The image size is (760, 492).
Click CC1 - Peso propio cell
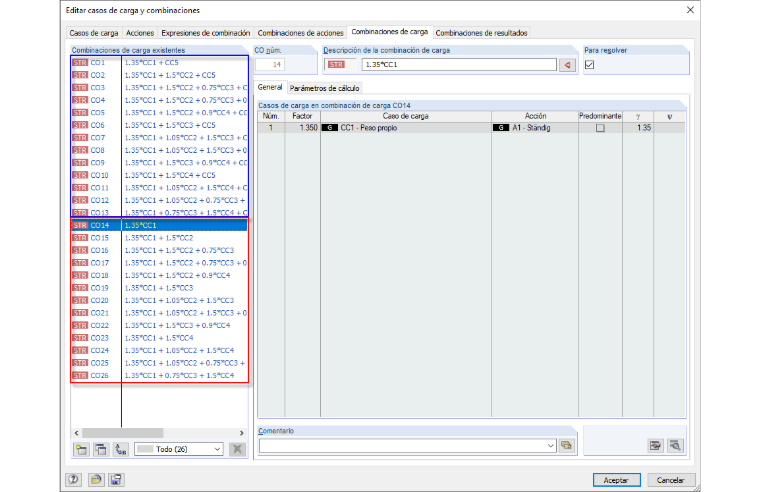pos(406,128)
